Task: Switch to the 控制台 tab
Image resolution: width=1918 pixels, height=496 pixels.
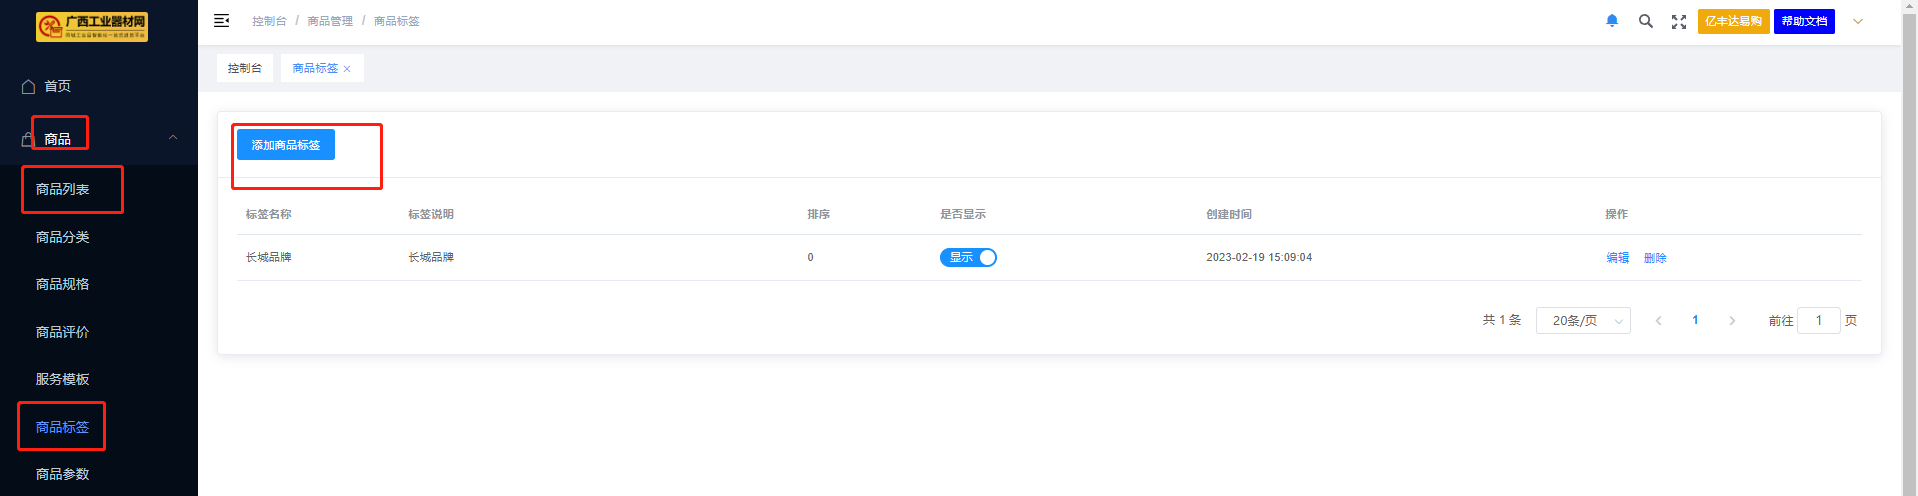Action: coord(245,68)
